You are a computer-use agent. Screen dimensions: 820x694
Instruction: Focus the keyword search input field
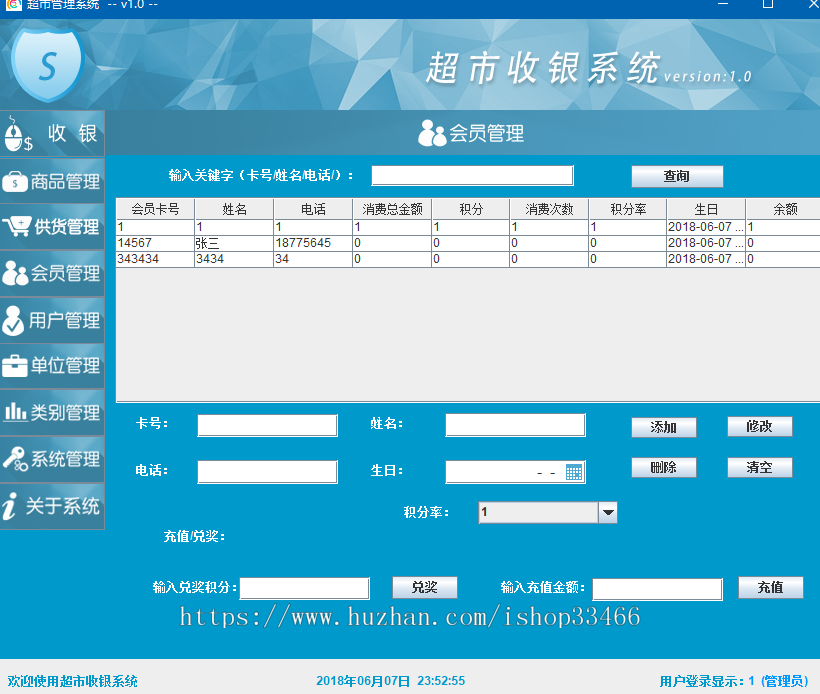point(472,176)
